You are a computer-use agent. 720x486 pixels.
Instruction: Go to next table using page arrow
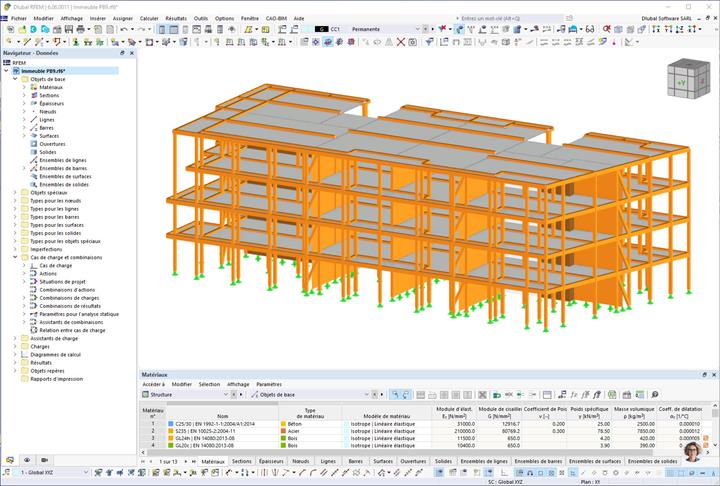(x=186, y=461)
